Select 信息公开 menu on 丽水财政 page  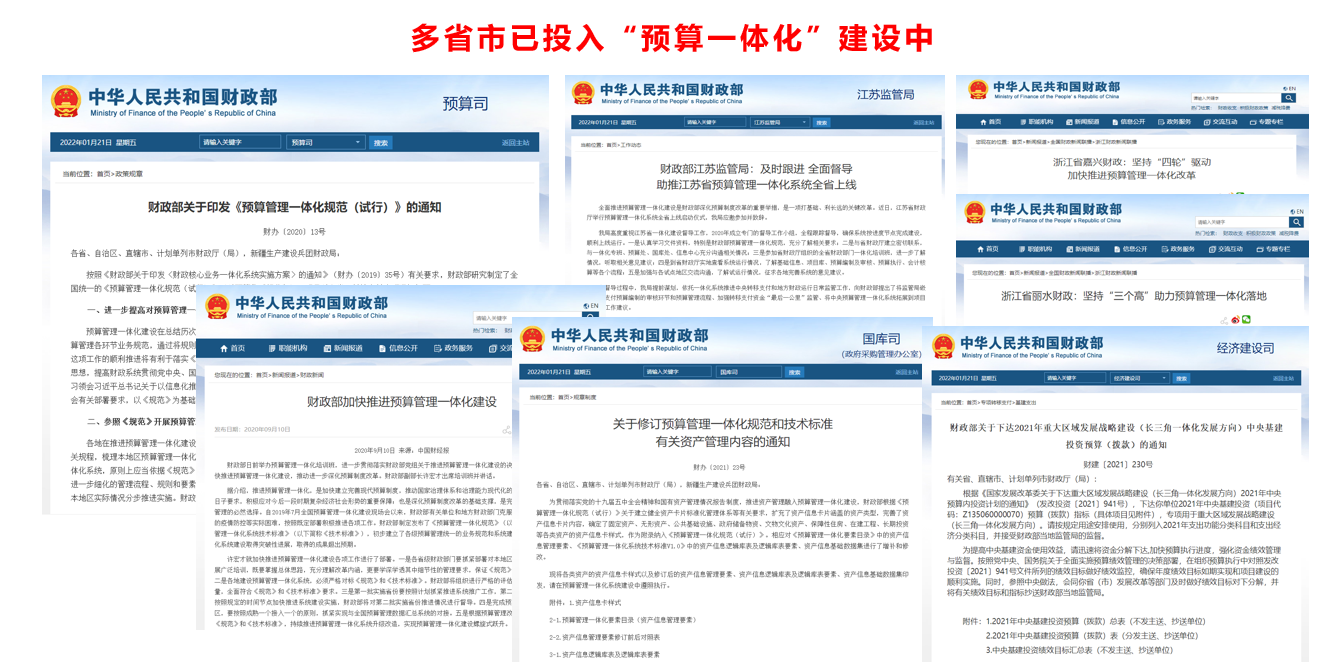pos(1133,248)
